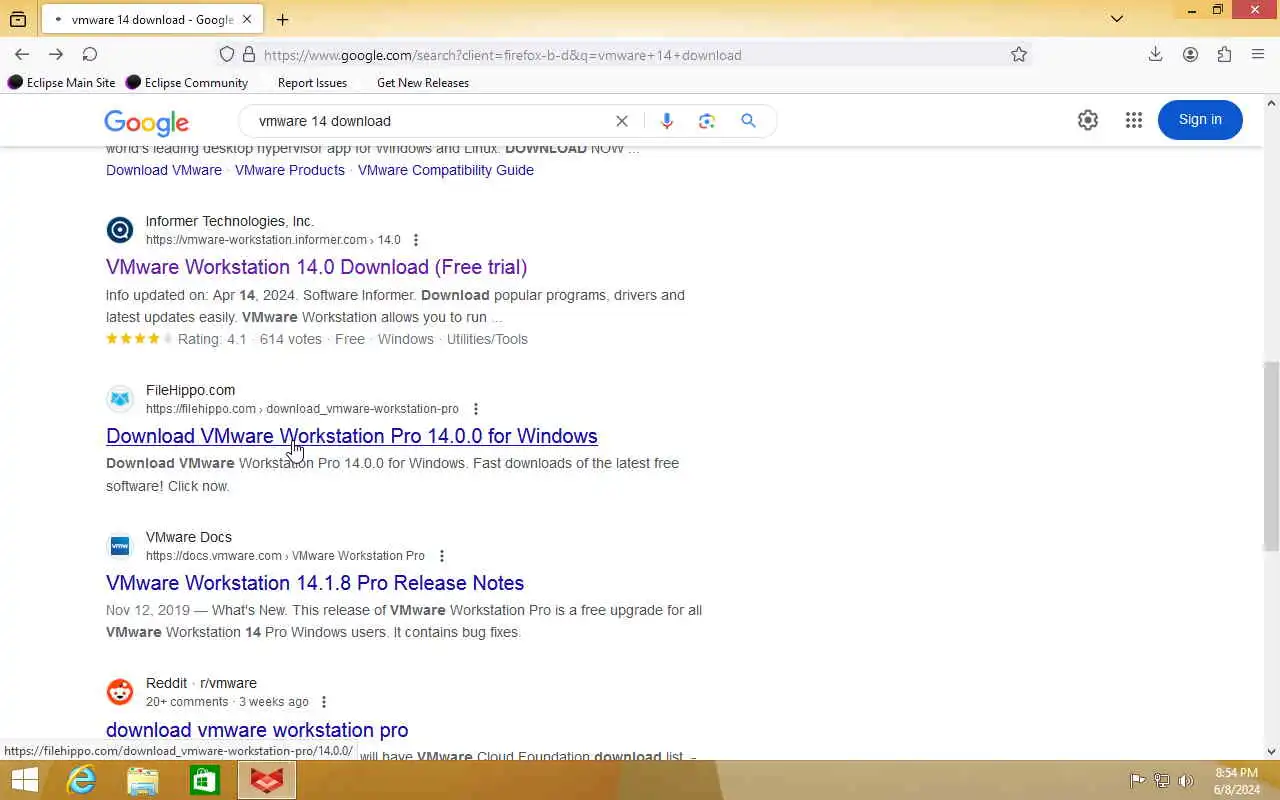The image size is (1280, 800).
Task: Open File Explorer from taskbar
Action: pos(143,780)
